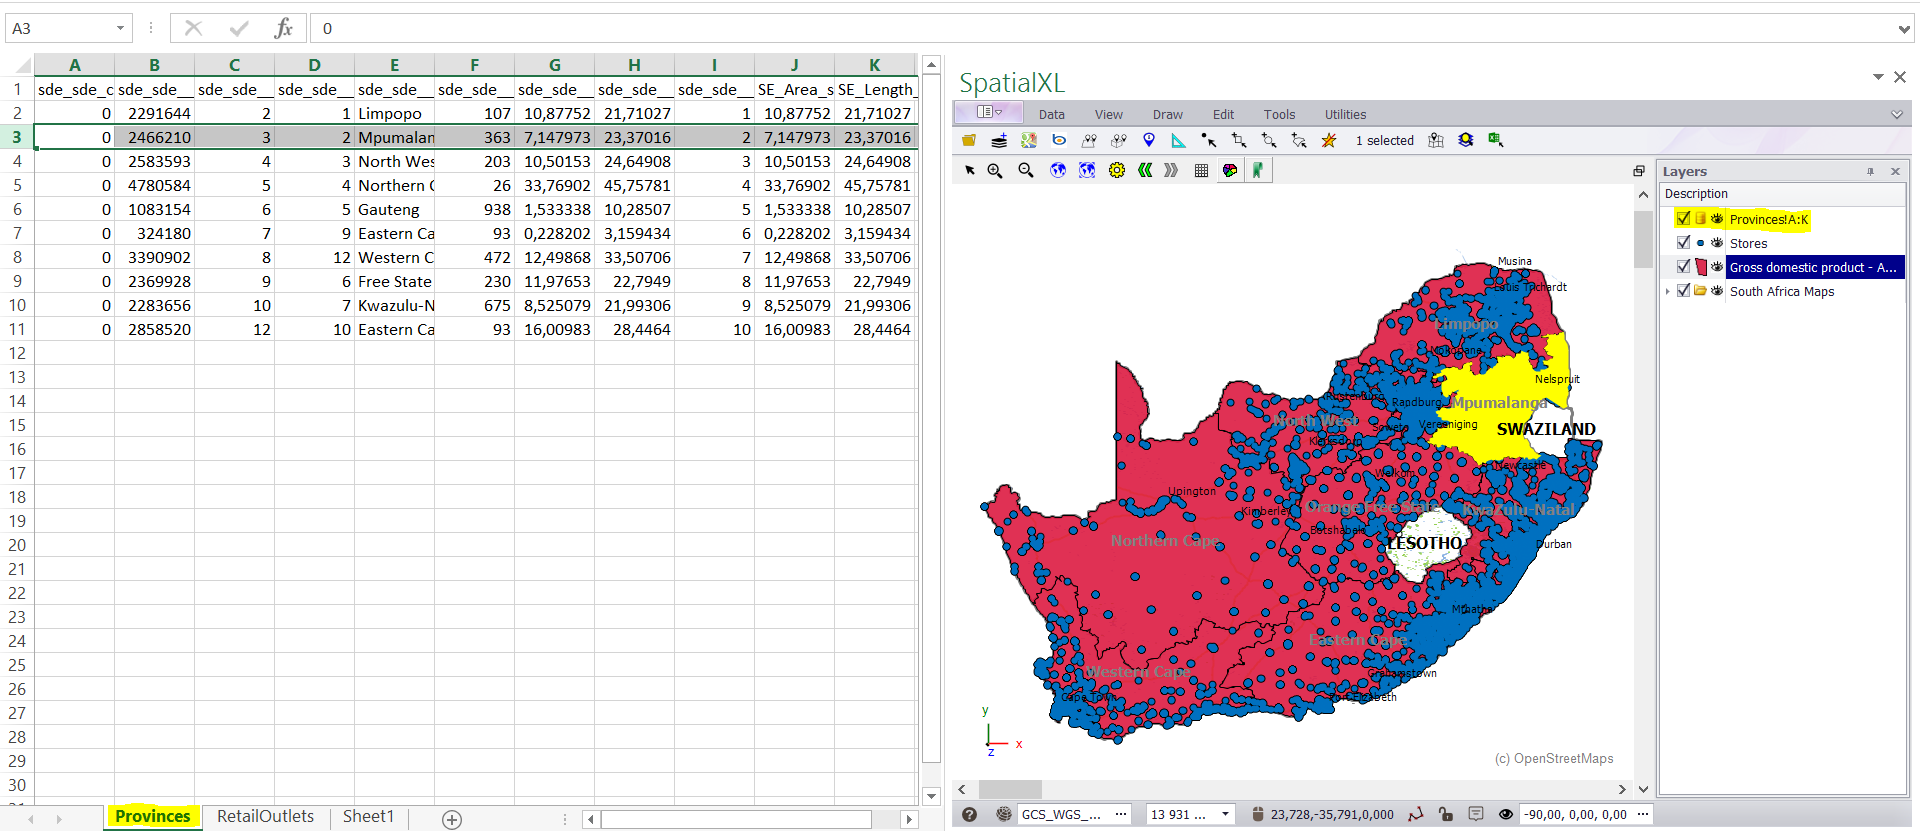Open the SpatialXL pane options dropdown arrow
Viewport: 1920px width, 831px height.
1878,77
